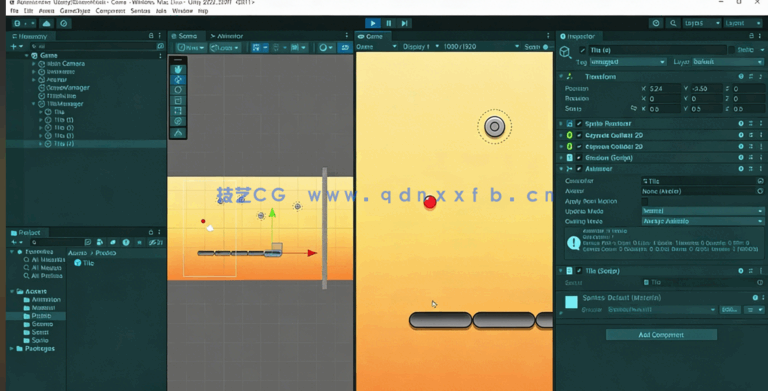Collapse the Animator component
This screenshot has width=768, height=391.
pyautogui.click(x=561, y=169)
